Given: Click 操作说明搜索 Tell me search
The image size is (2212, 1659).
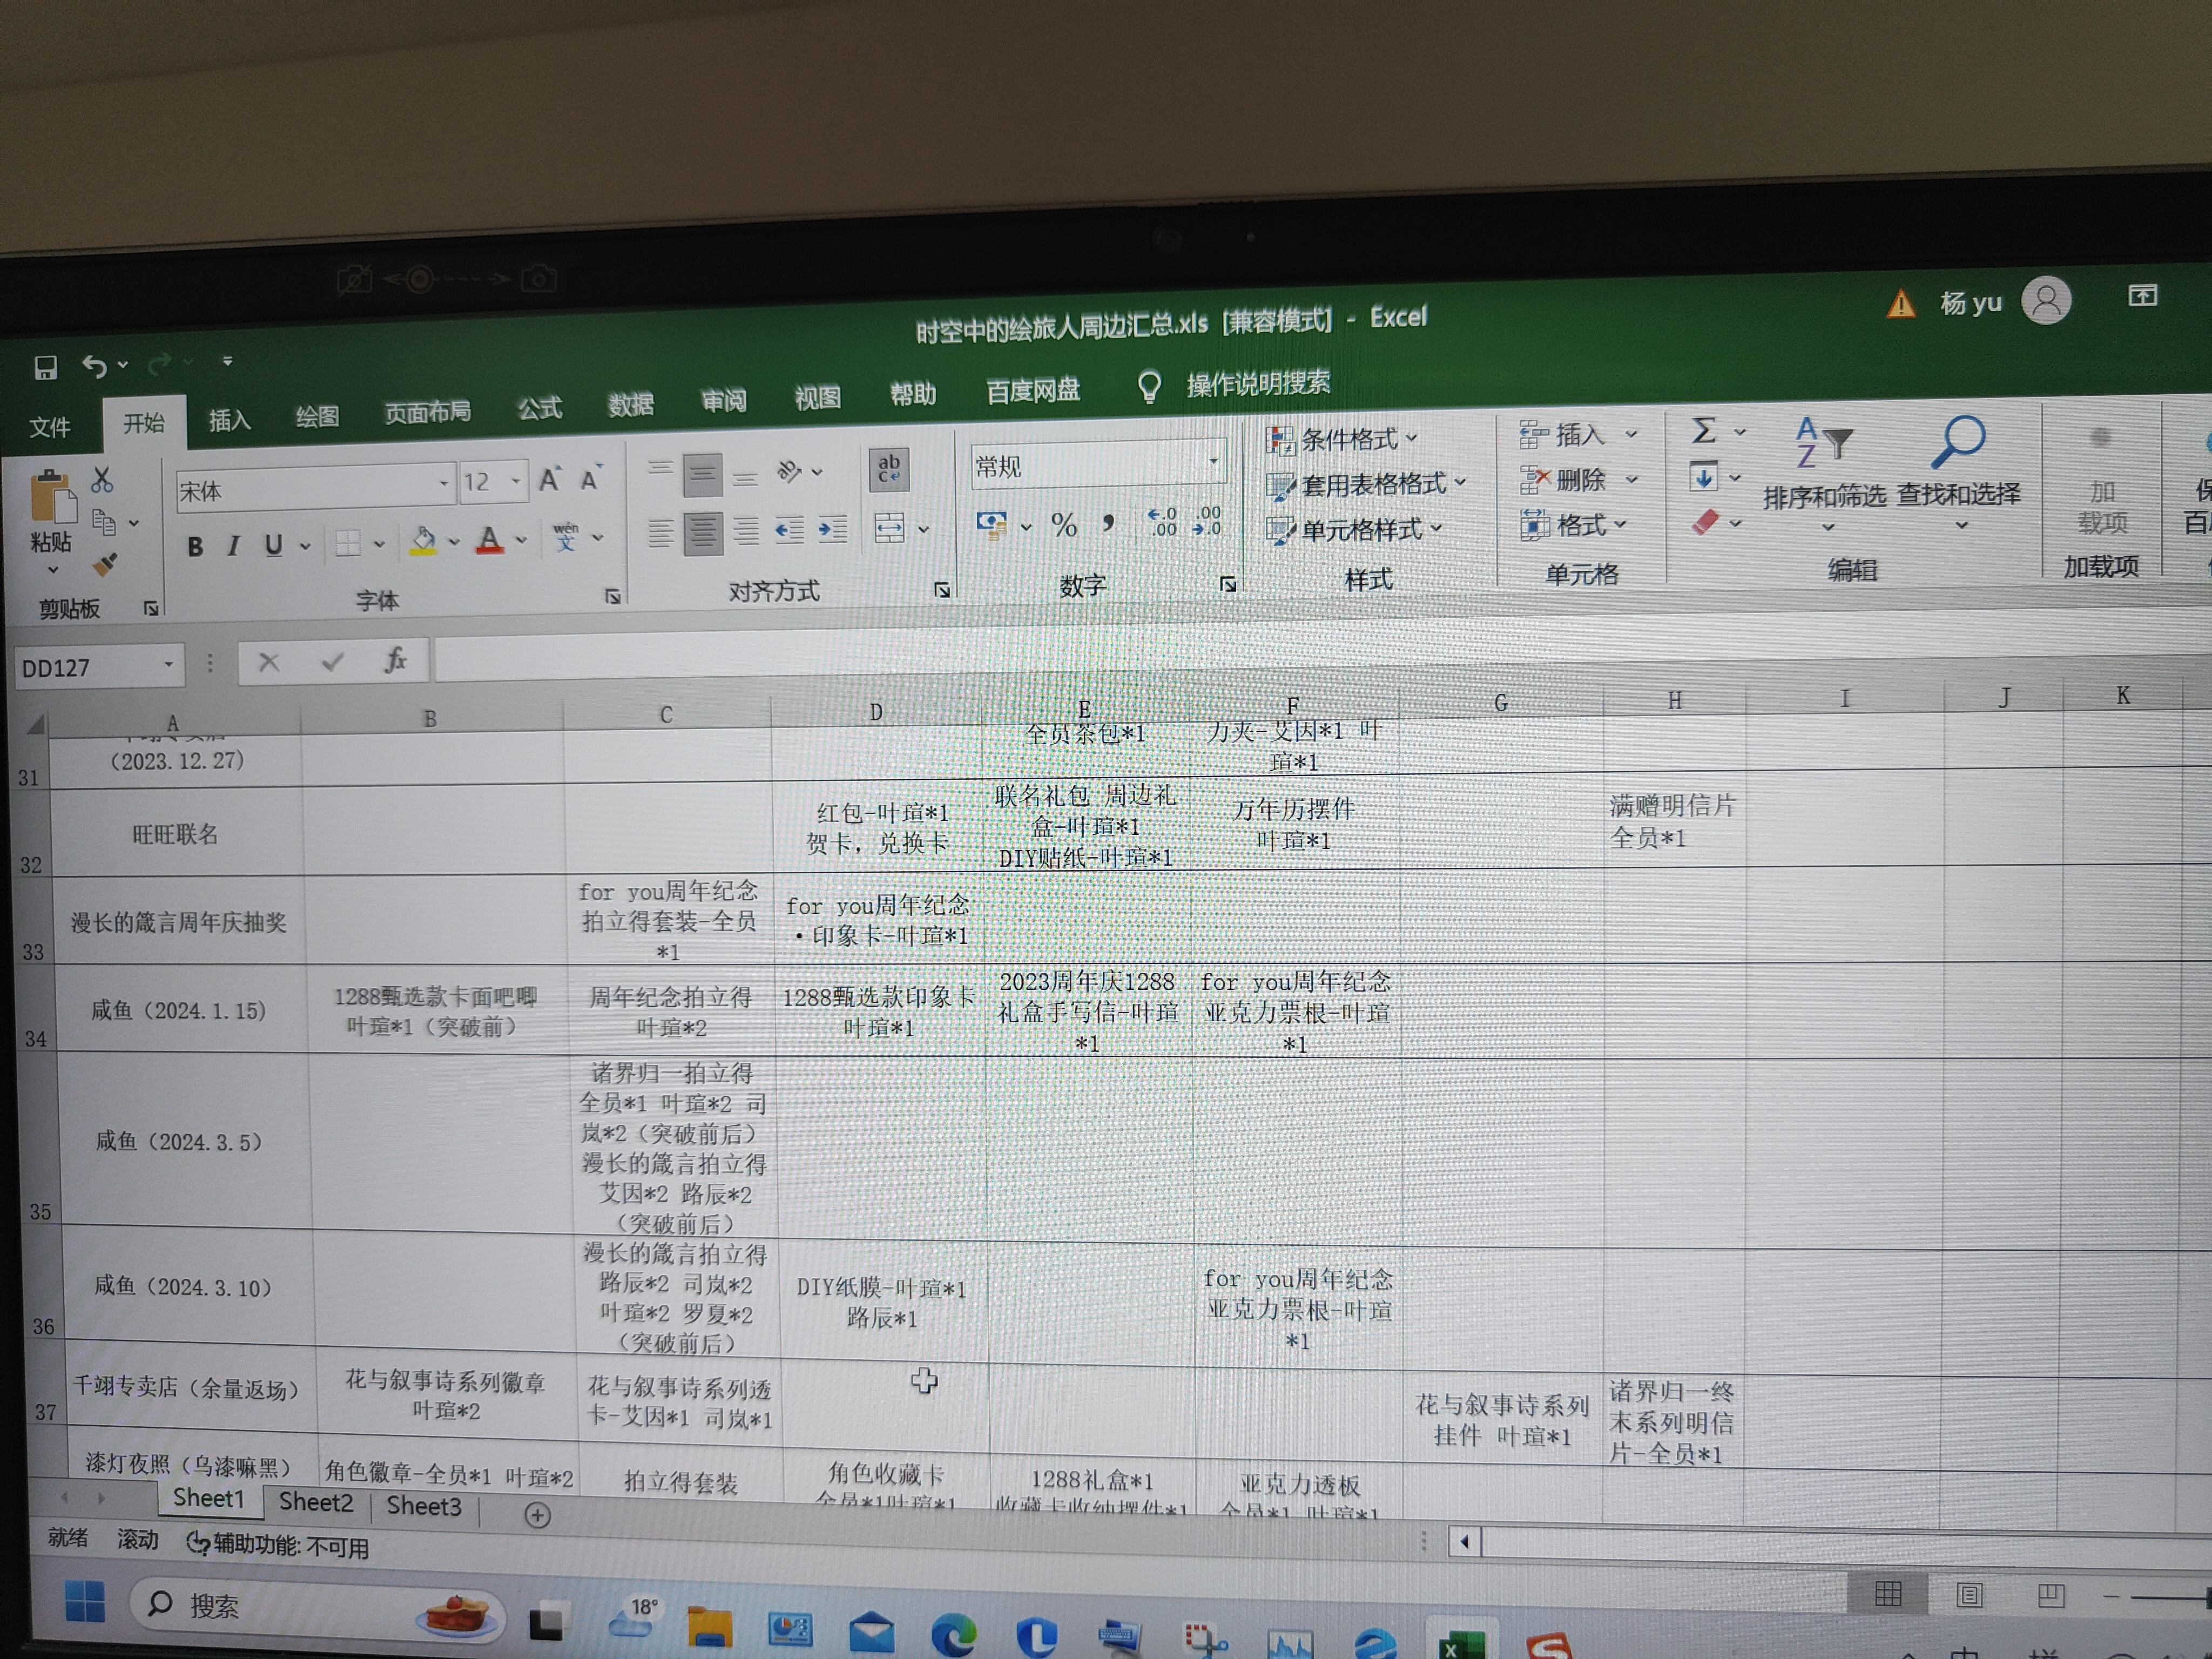Looking at the screenshot, I should coord(1236,384).
